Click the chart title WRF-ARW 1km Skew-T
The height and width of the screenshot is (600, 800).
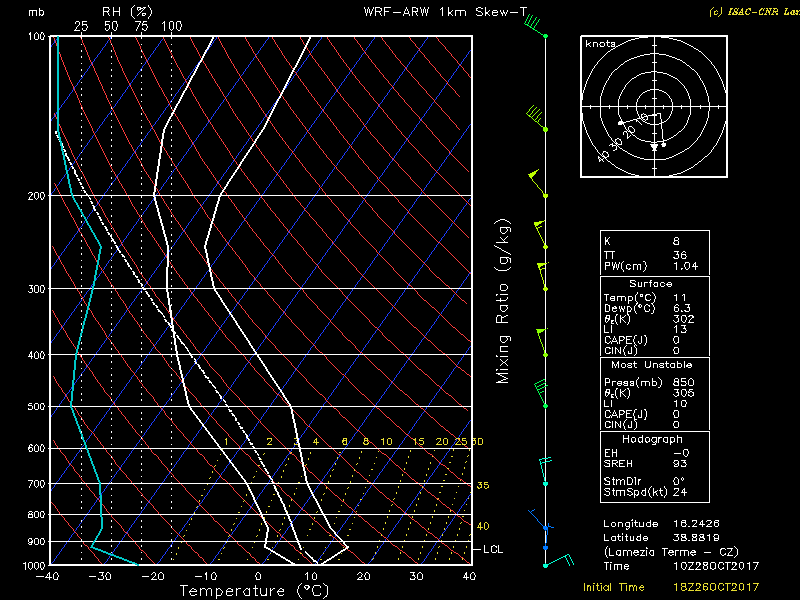[445, 12]
